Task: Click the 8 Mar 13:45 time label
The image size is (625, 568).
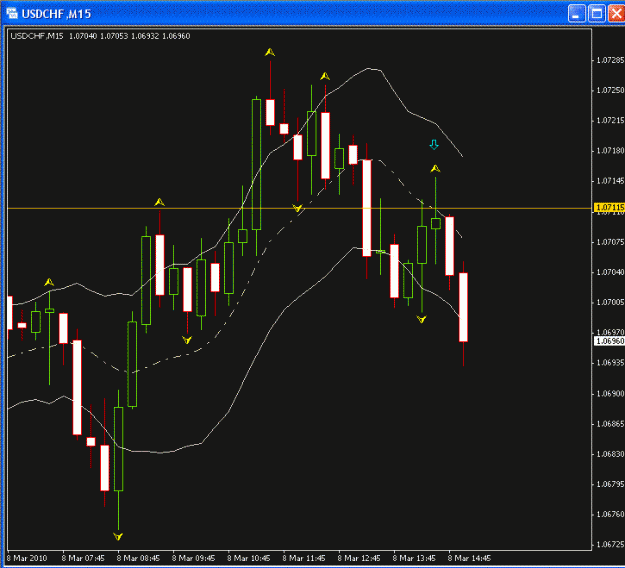Action: (x=414, y=558)
